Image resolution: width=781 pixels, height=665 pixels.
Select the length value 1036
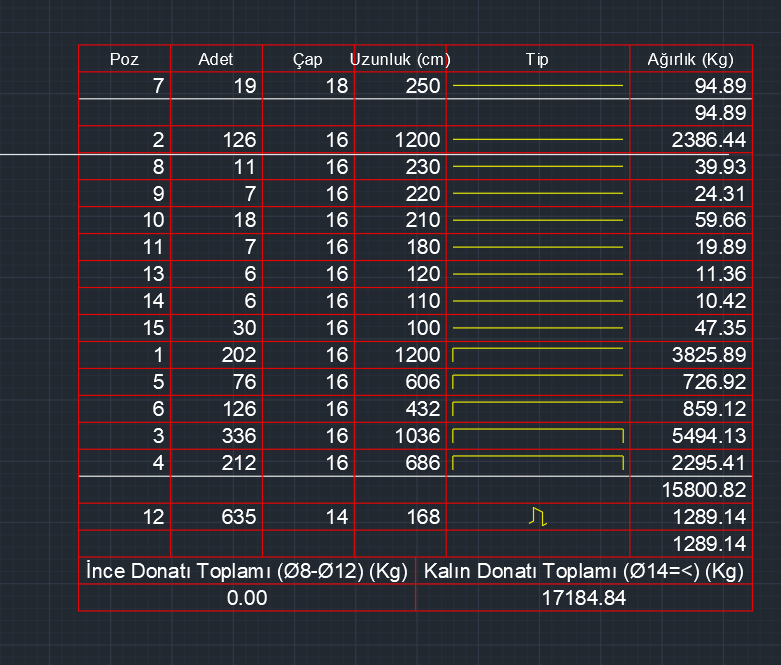coord(418,436)
